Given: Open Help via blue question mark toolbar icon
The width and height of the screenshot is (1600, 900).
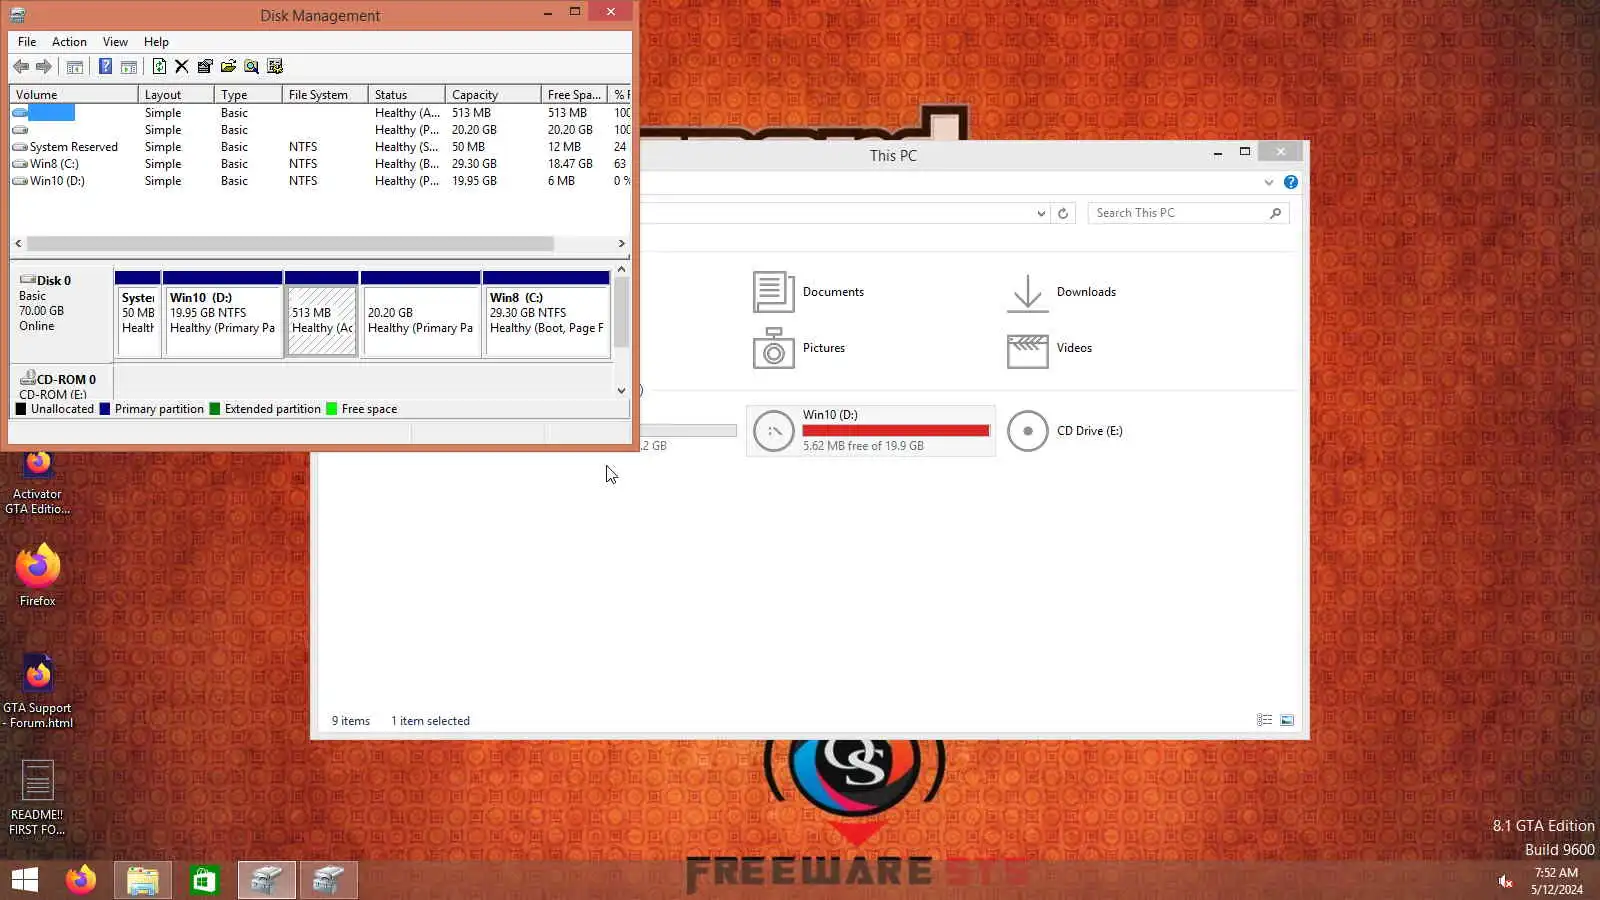Looking at the screenshot, I should coord(105,66).
